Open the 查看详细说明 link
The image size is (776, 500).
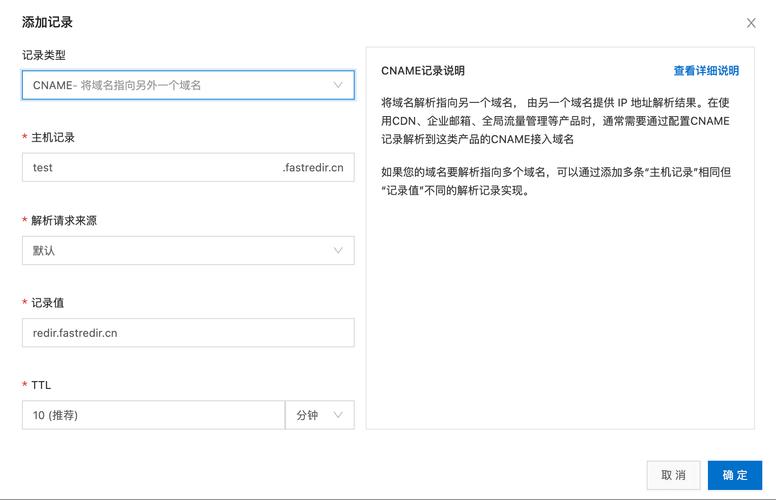[705, 71]
